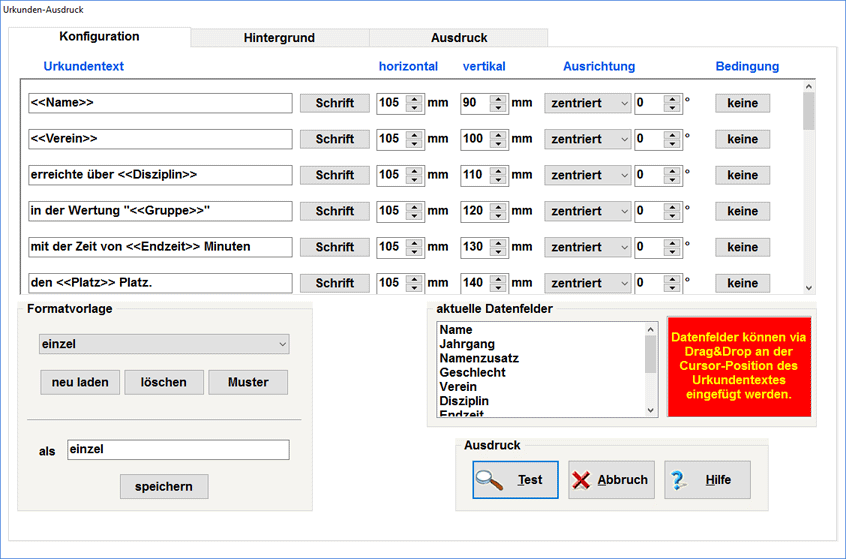This screenshot has width=846, height=559.
Task: Select Geschlecht in aktuelle Datenfelder list
Action: [x=472, y=372]
